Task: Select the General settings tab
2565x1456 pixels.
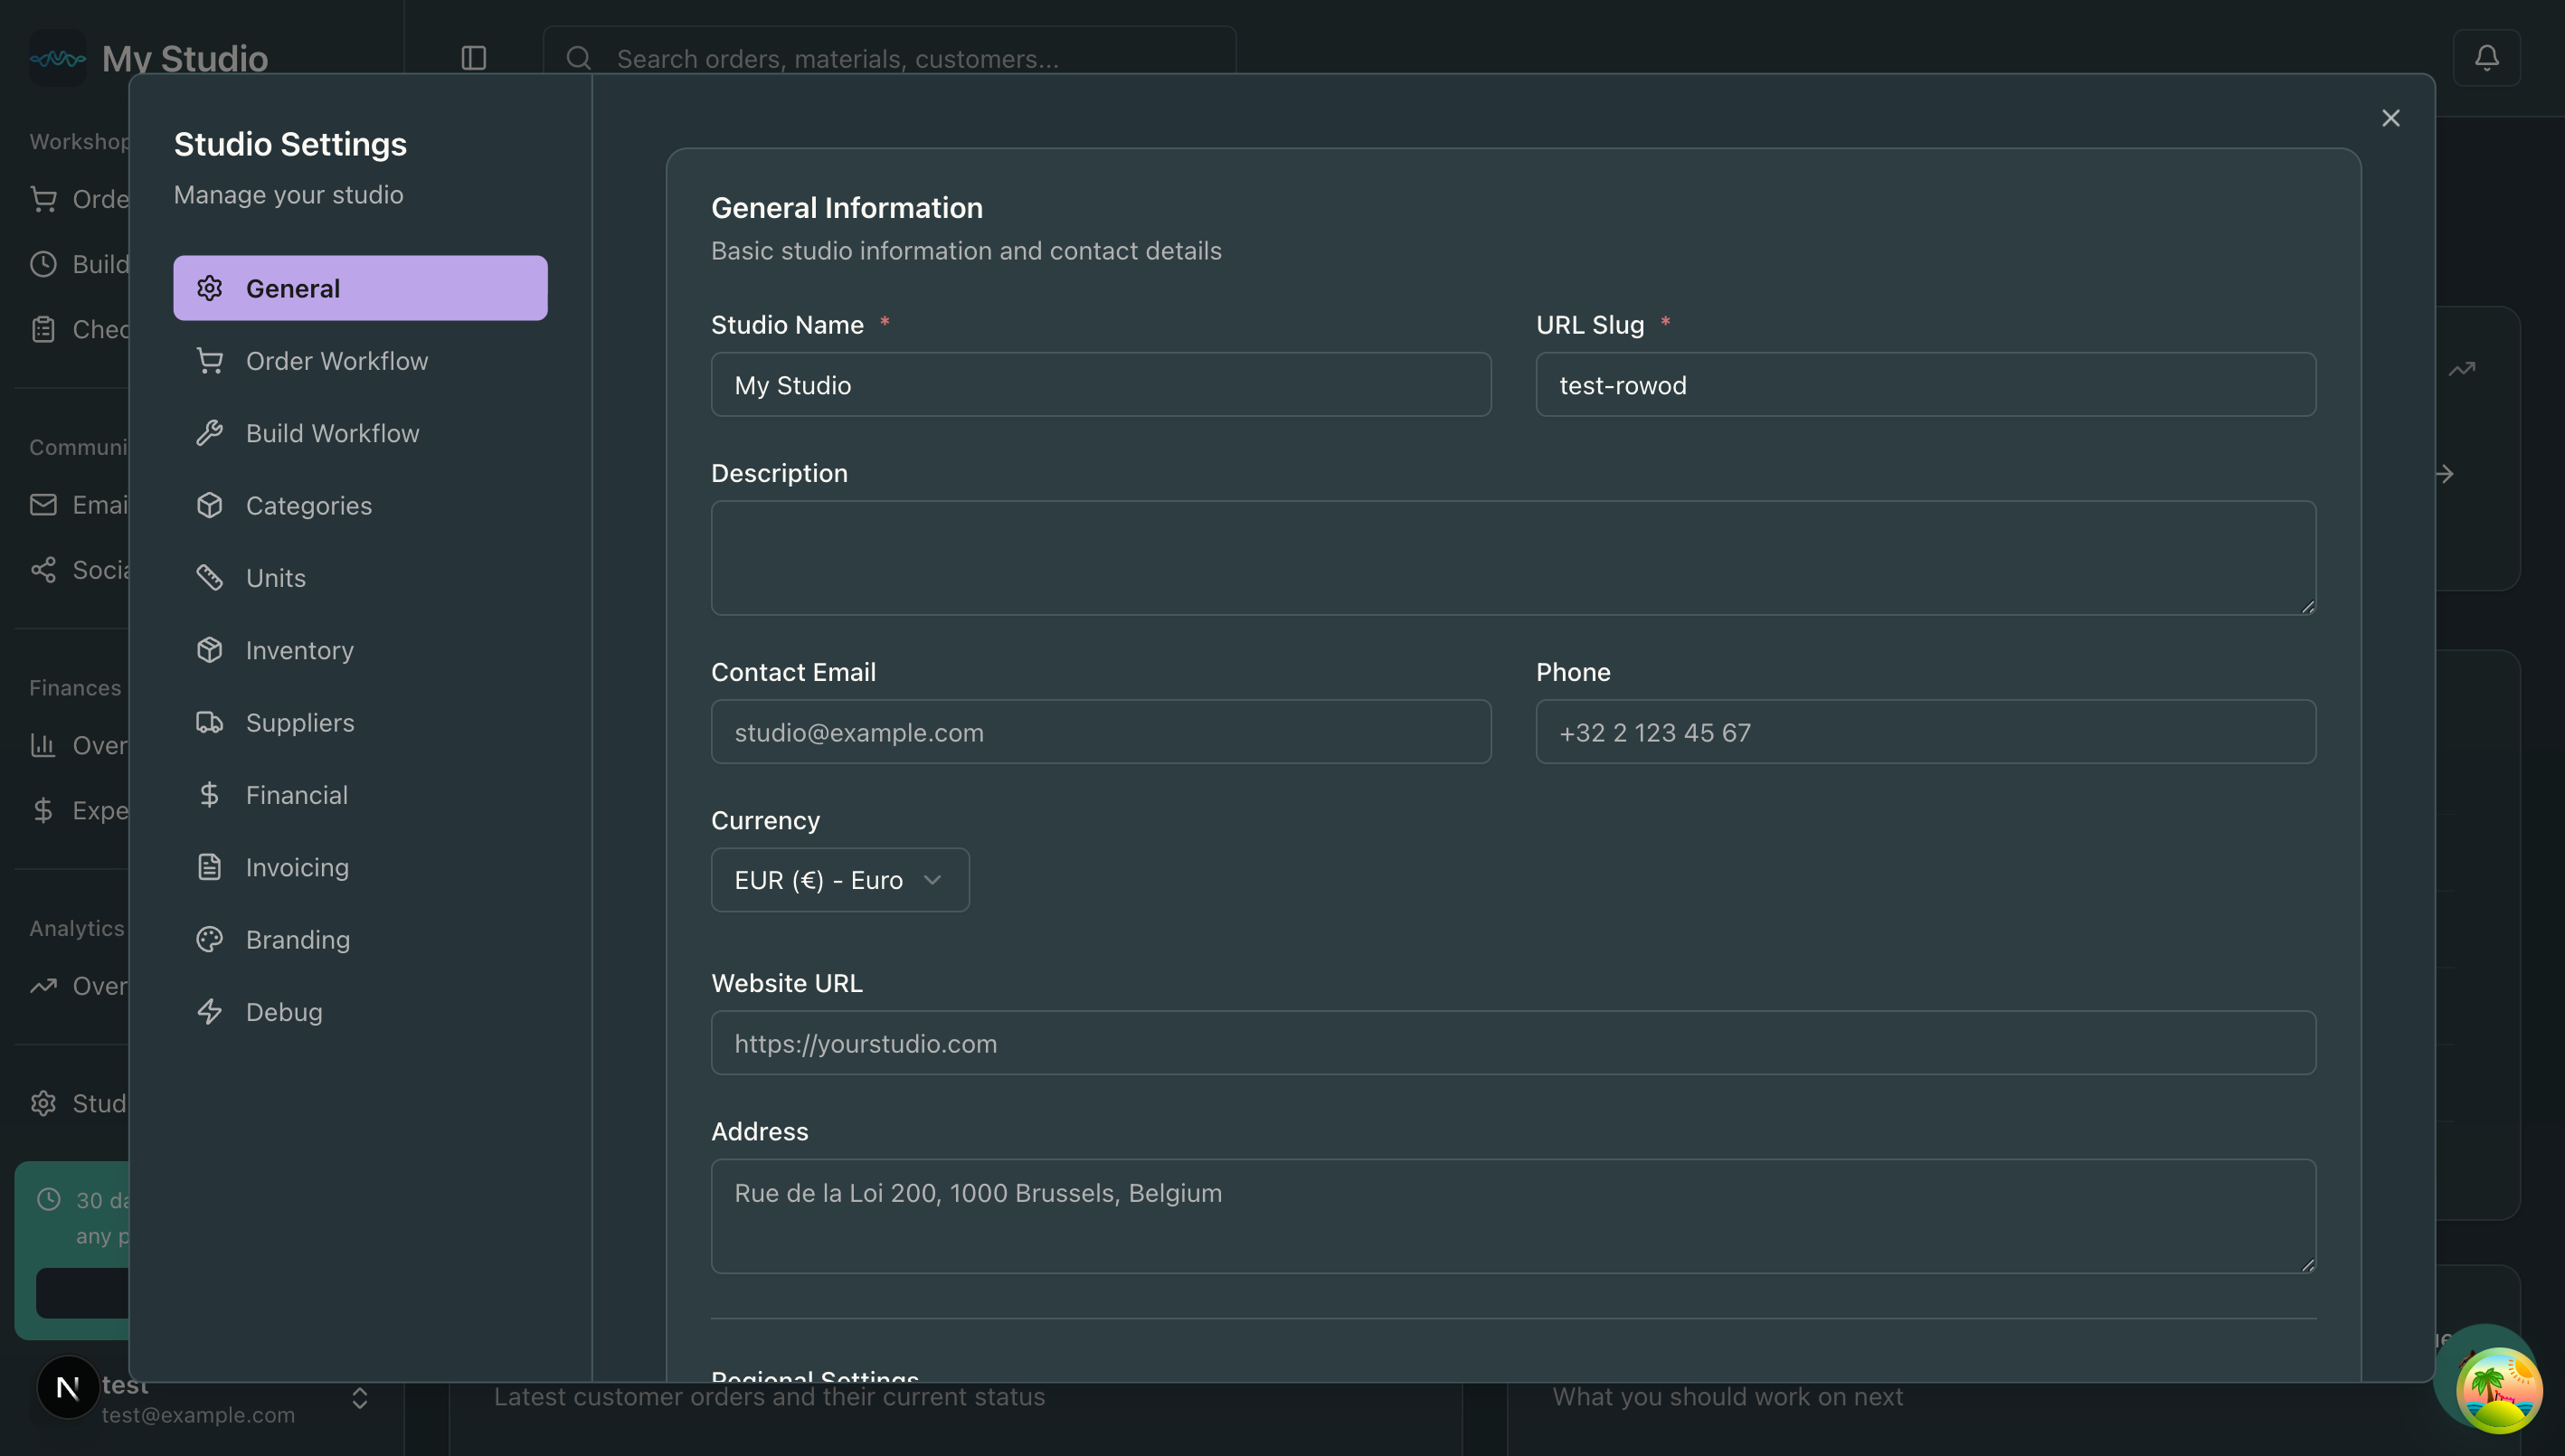Action: (x=292, y=287)
